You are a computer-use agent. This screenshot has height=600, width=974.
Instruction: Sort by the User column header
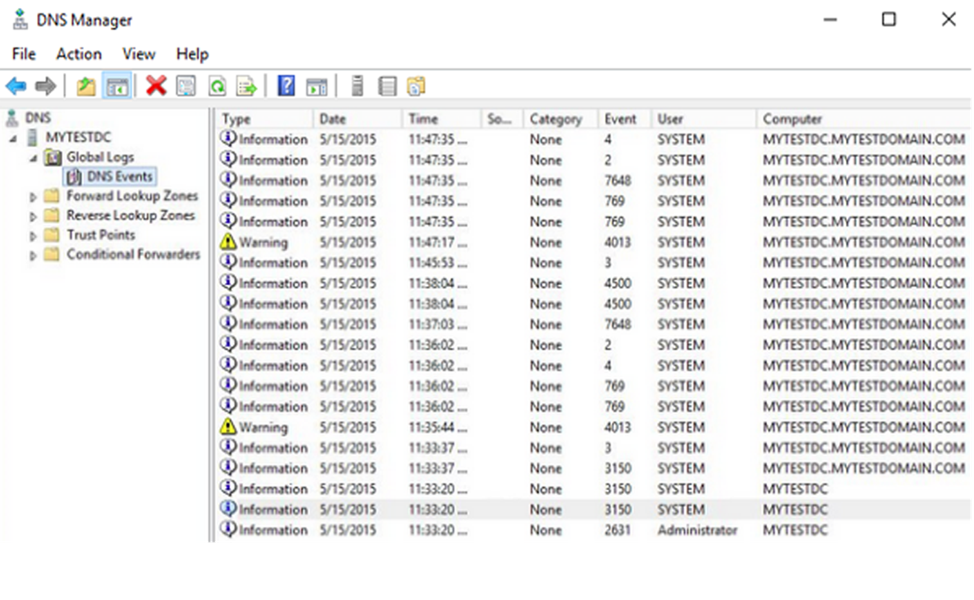click(x=704, y=119)
